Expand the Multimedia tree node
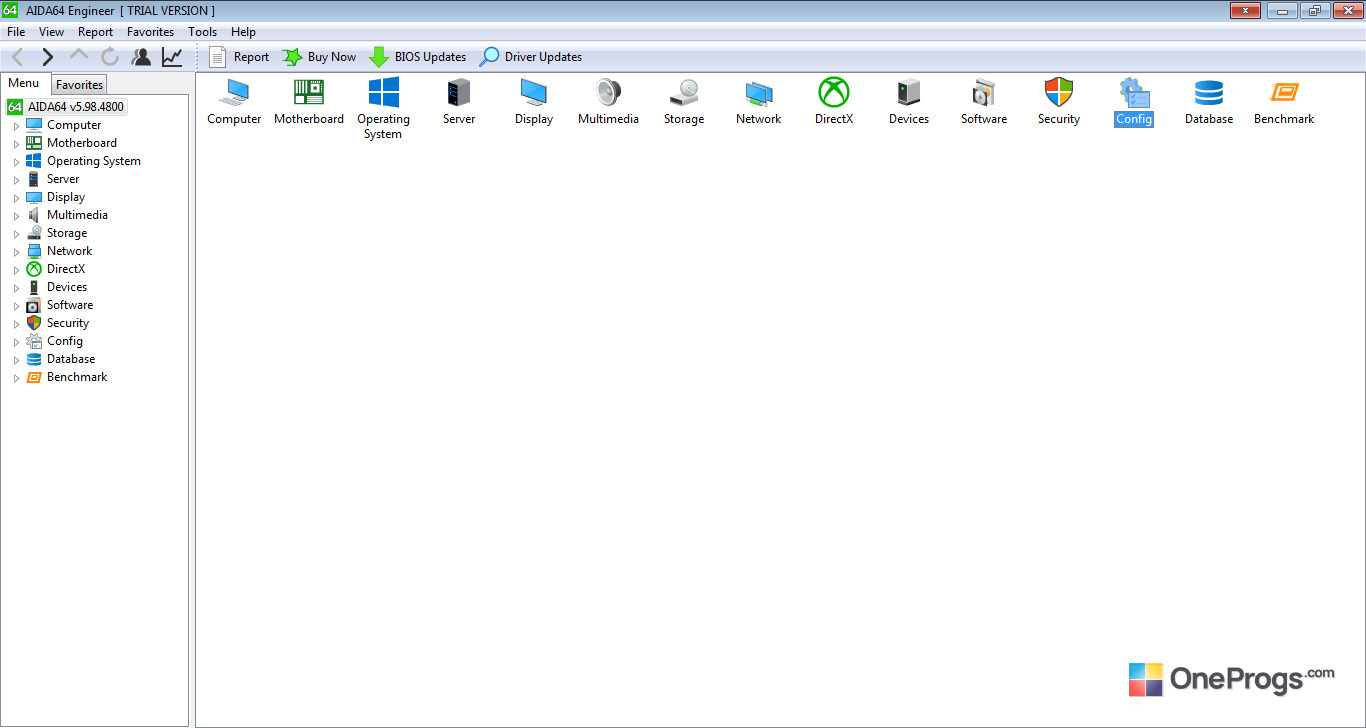The height and width of the screenshot is (728, 1366). (x=16, y=216)
